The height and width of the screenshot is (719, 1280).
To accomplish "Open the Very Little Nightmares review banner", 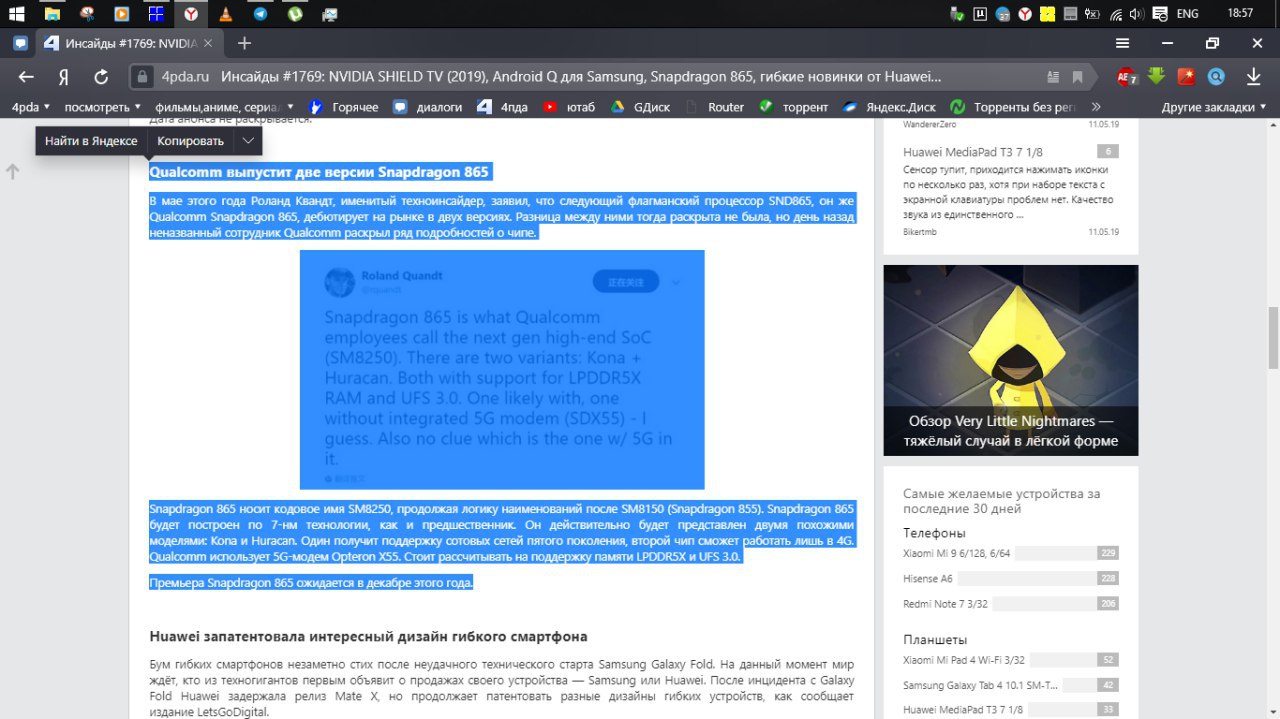I will point(1010,360).
